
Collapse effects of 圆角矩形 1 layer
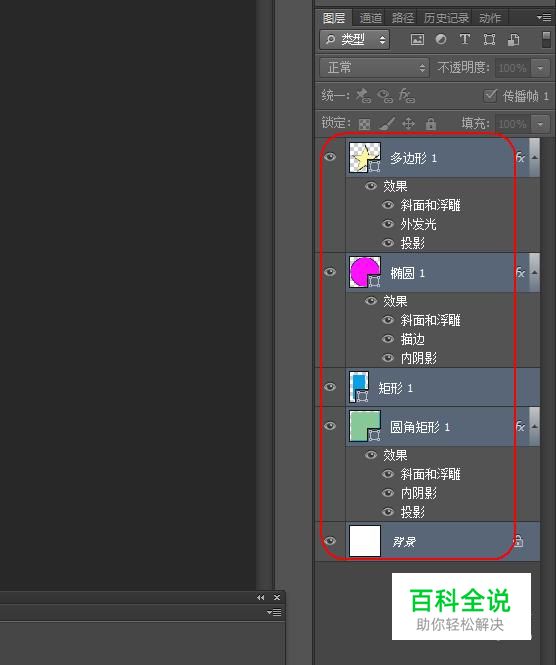point(534,426)
